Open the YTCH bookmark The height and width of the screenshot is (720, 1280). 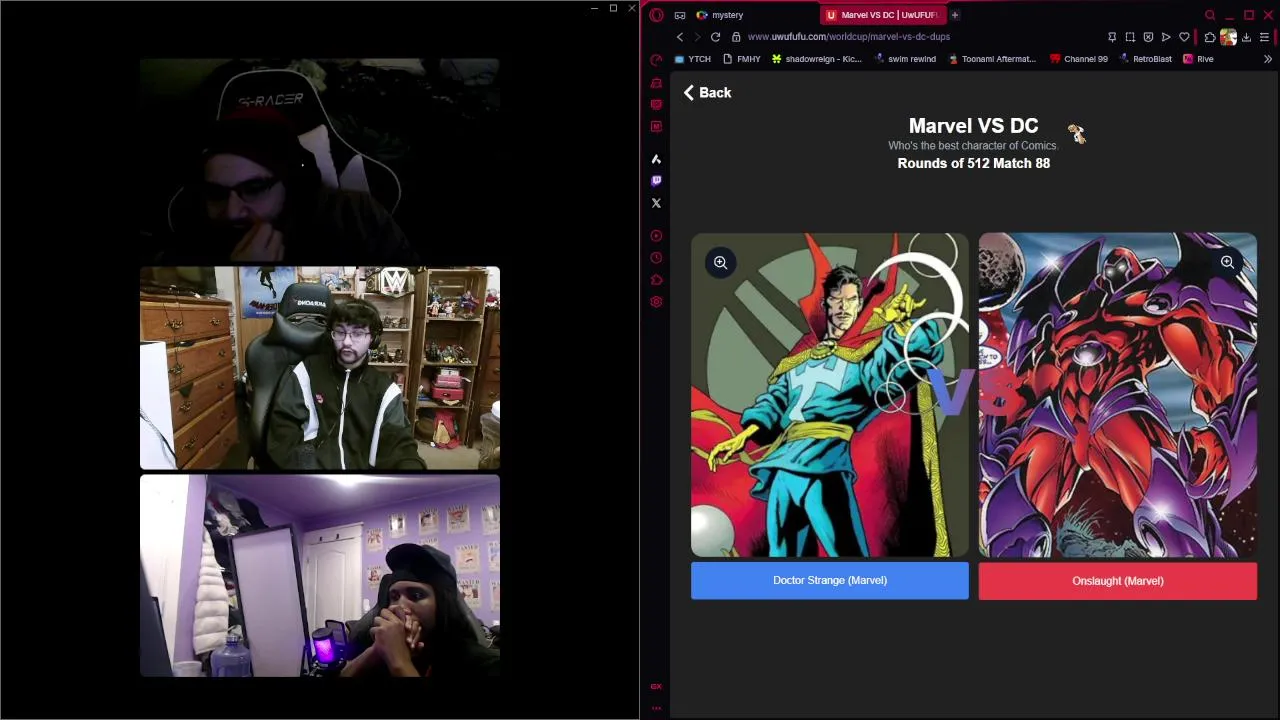click(692, 59)
